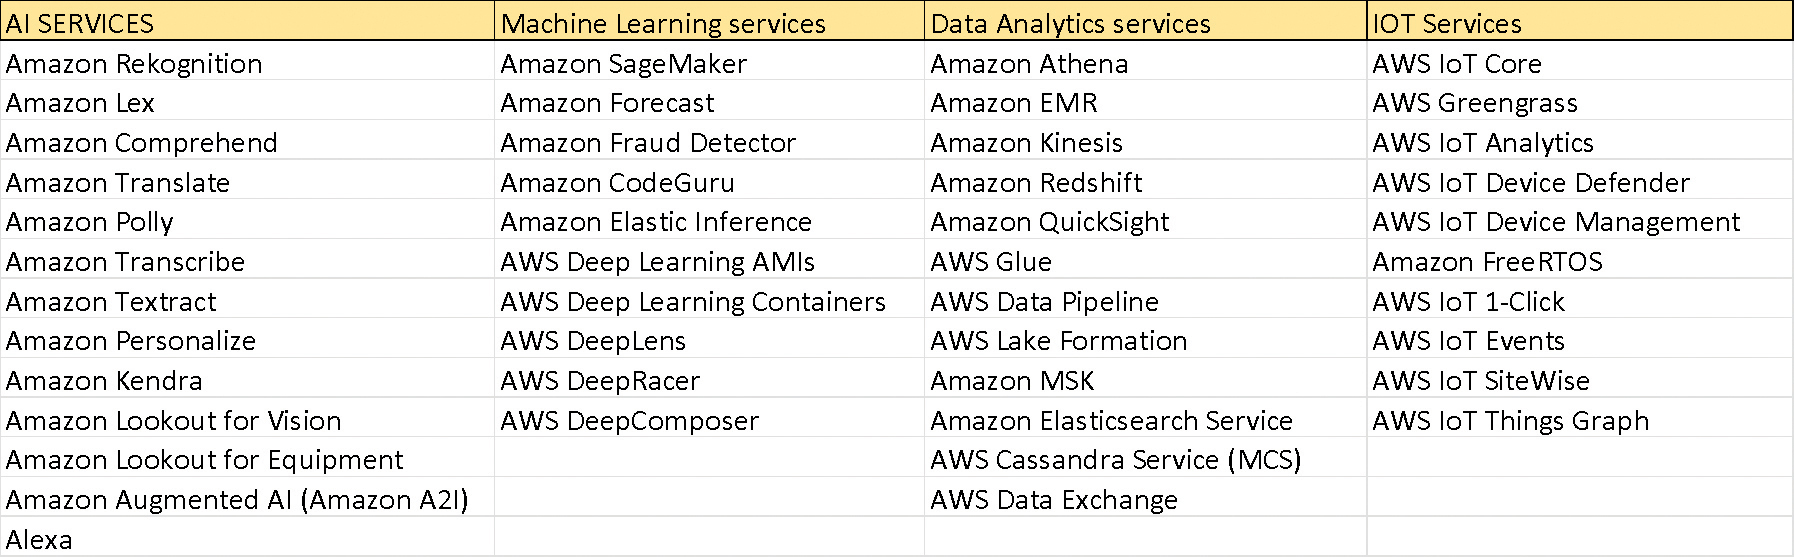
Task: Click the AWS DeepComposer cell
Action: click(x=629, y=421)
